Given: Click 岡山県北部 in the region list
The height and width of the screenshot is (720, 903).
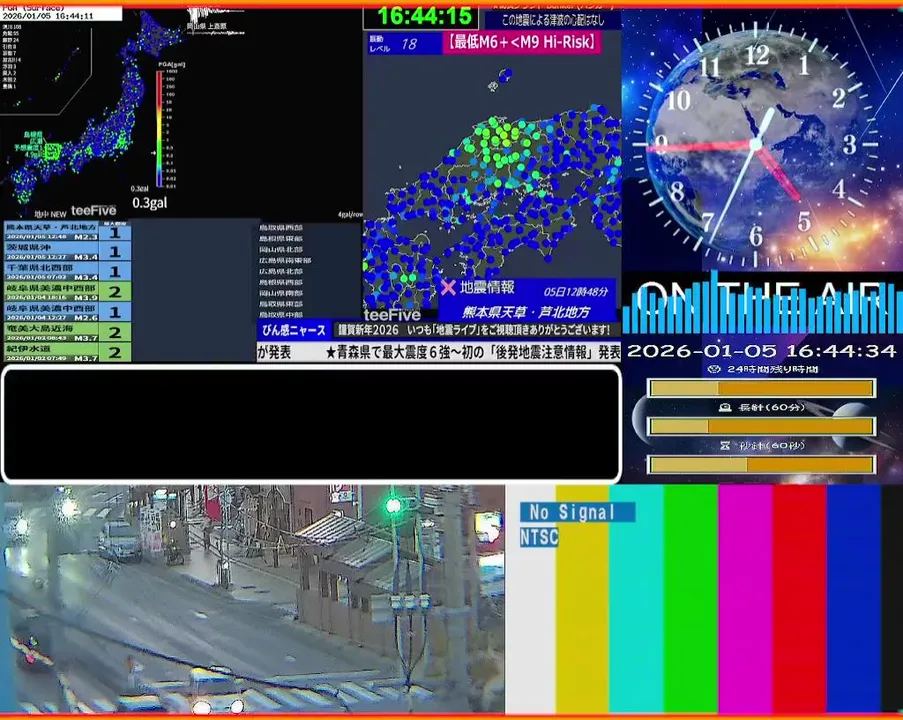Looking at the screenshot, I should [x=280, y=249].
